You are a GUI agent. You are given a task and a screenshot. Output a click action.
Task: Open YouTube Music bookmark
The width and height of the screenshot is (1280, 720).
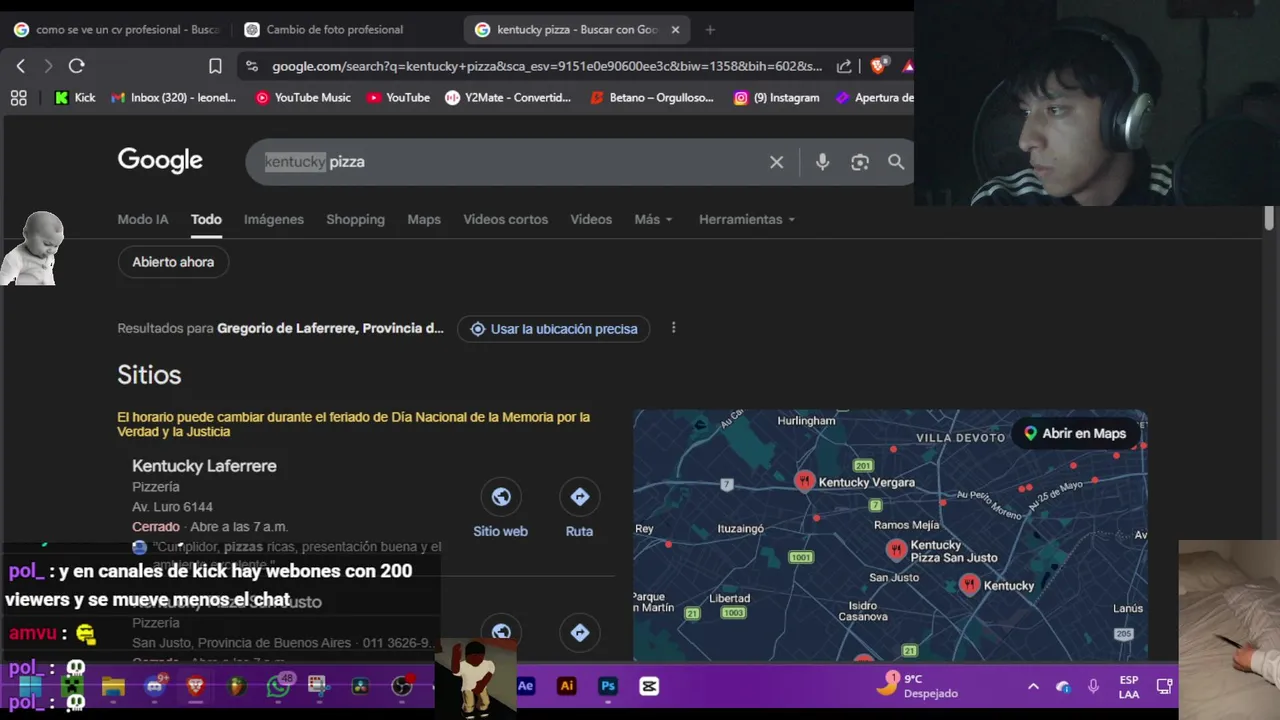click(303, 98)
